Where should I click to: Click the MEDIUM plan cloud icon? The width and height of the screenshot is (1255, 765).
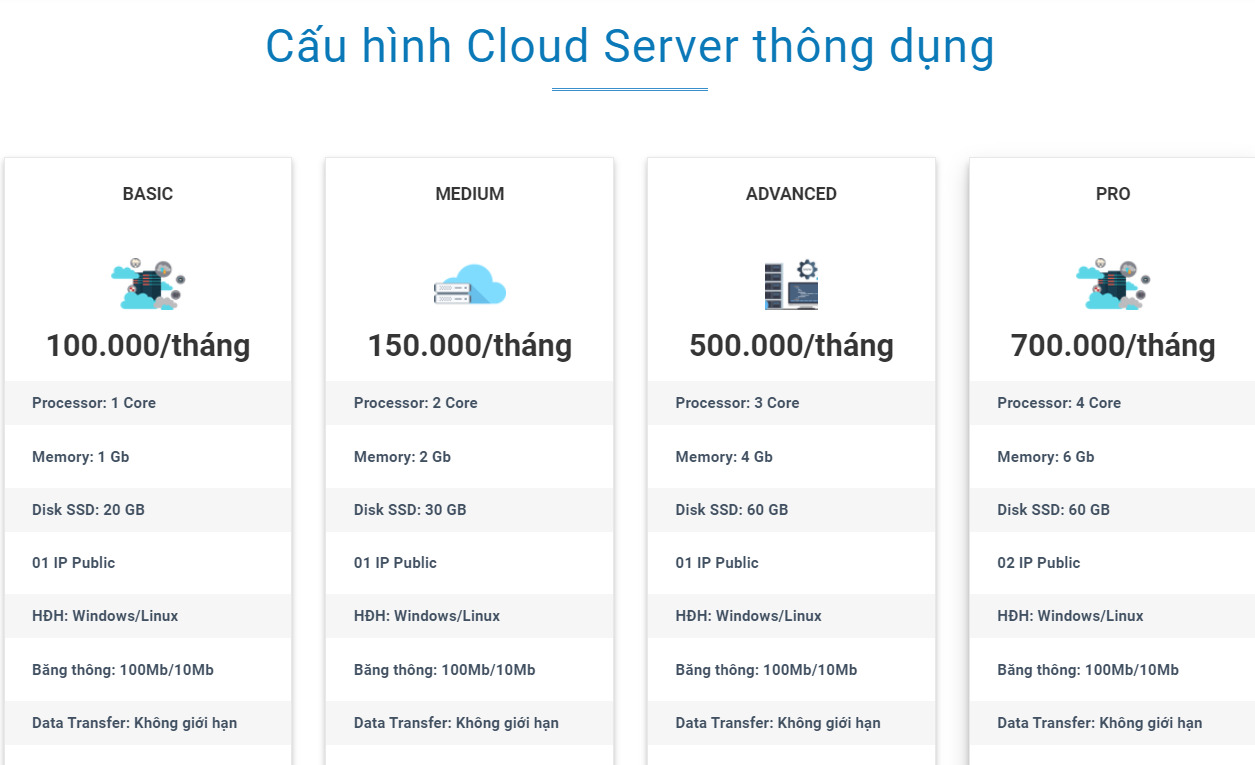(x=470, y=284)
